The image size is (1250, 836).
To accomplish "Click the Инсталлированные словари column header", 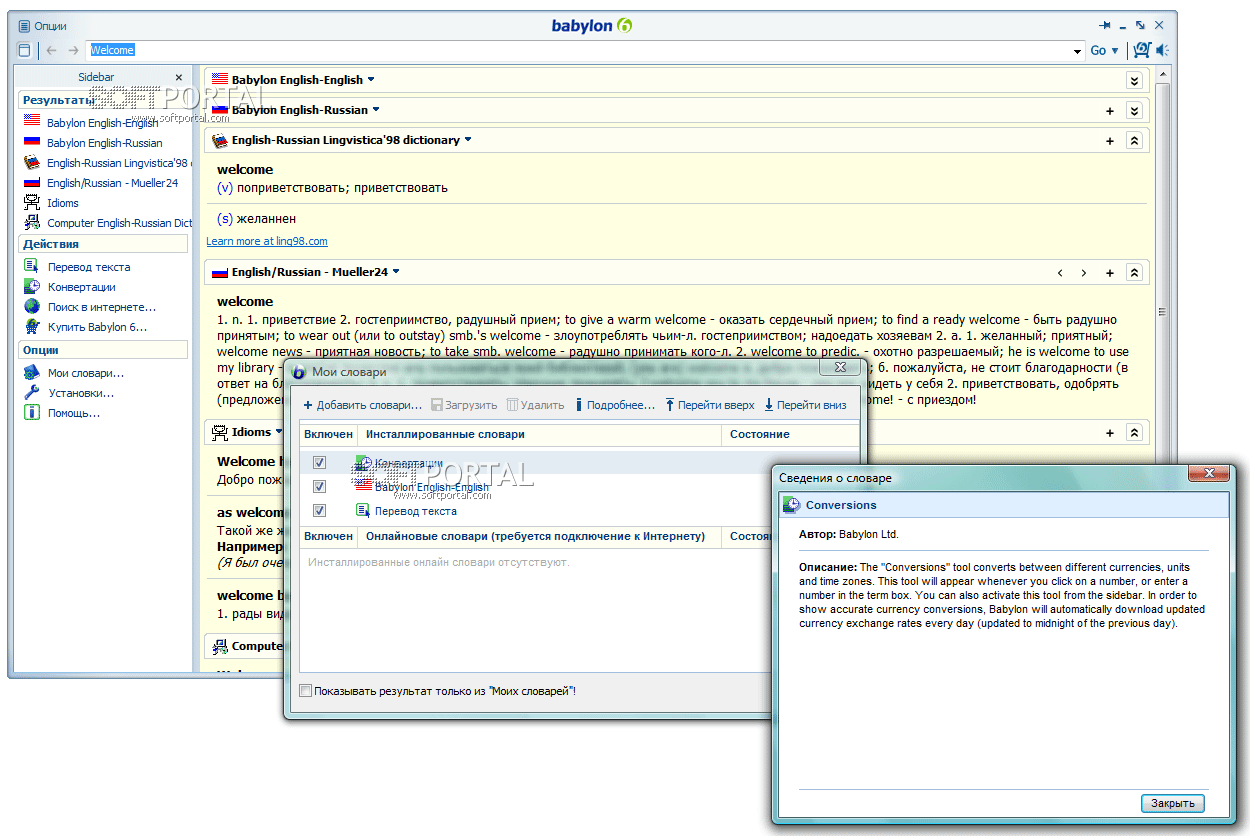I will (x=540, y=434).
